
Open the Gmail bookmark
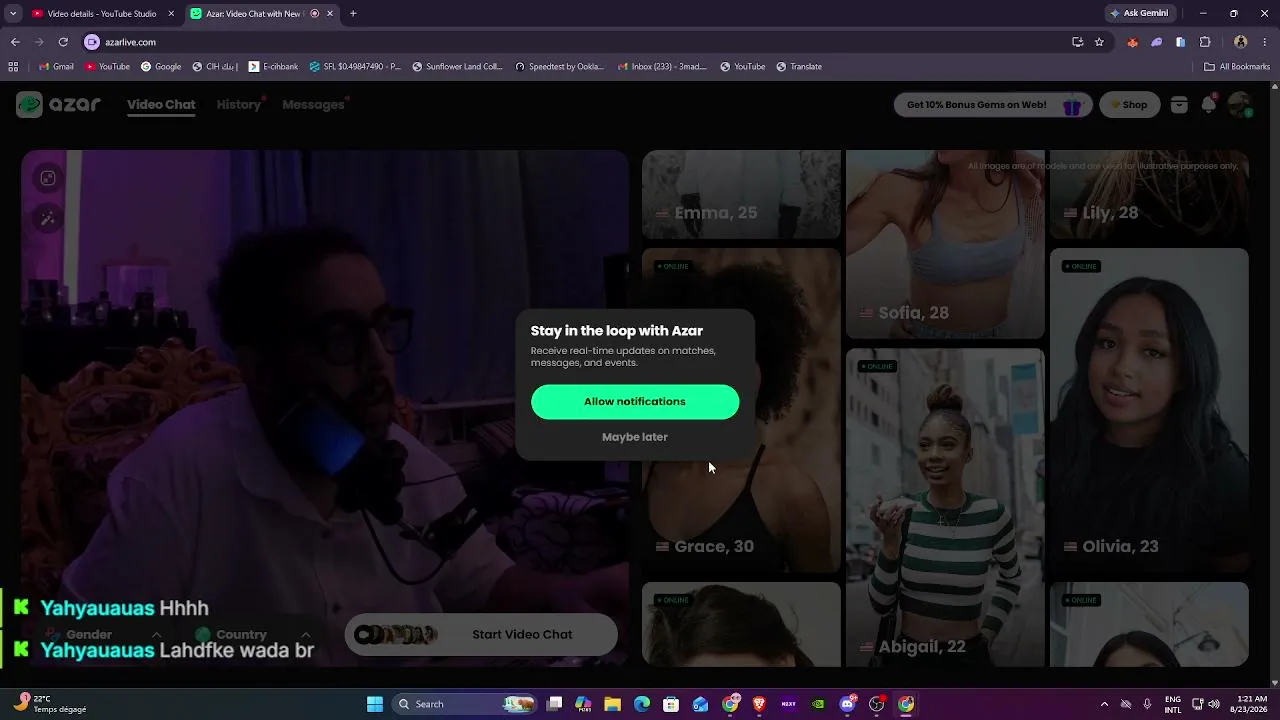pos(56,67)
